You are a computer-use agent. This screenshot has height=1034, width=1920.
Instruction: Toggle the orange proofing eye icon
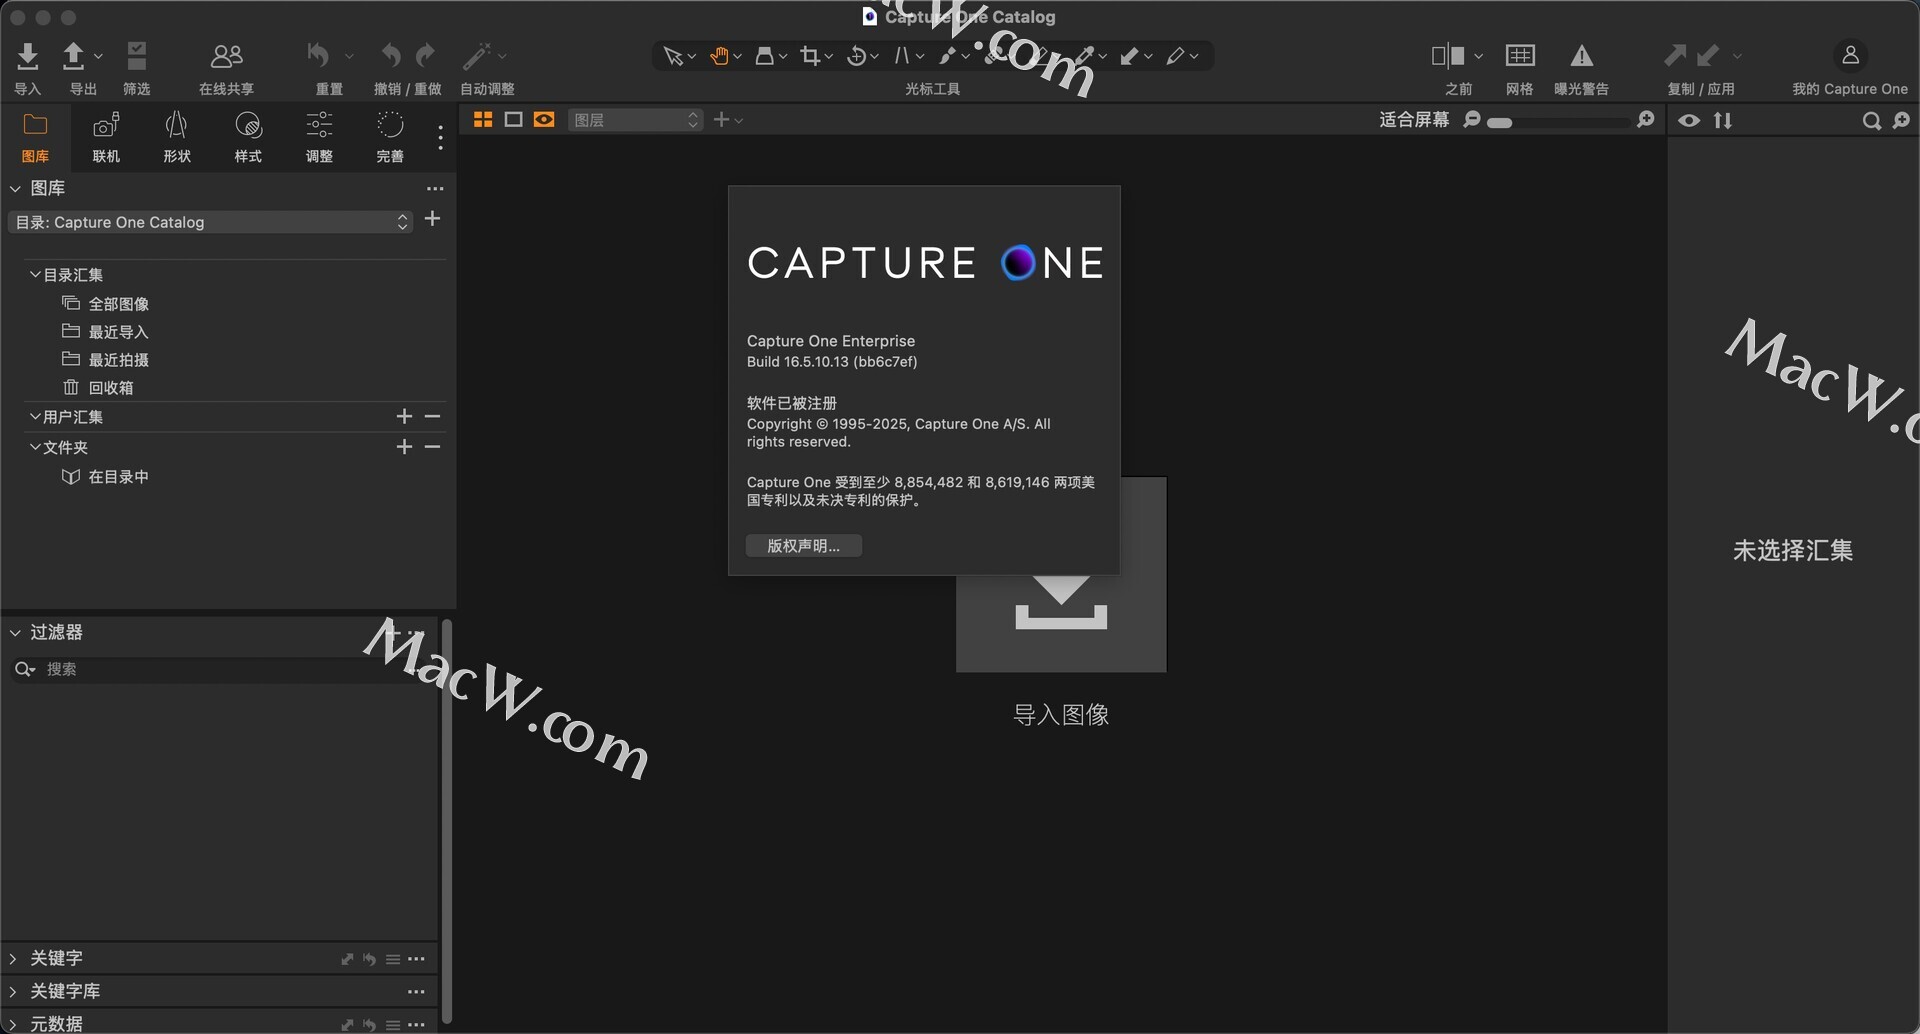544,120
